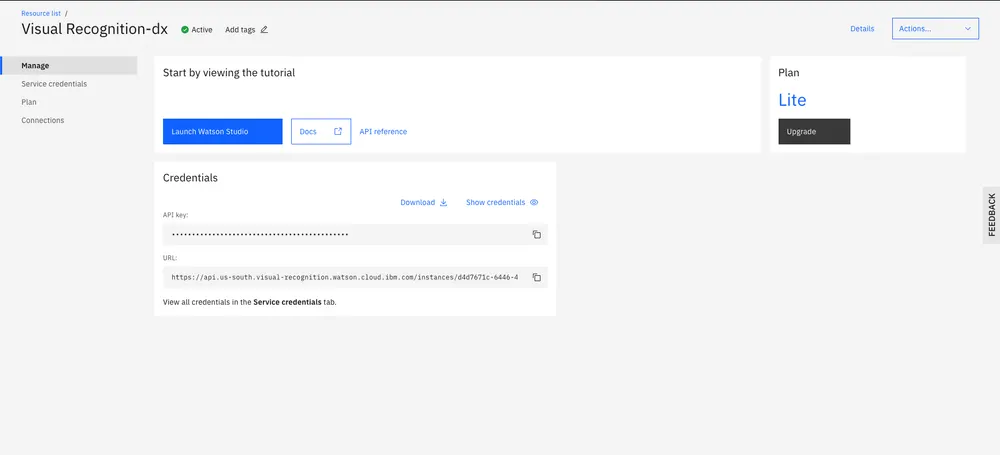Click 'Start by viewing the tutorial' heading
Image resolution: width=1000 pixels, height=455 pixels.
coord(229,73)
